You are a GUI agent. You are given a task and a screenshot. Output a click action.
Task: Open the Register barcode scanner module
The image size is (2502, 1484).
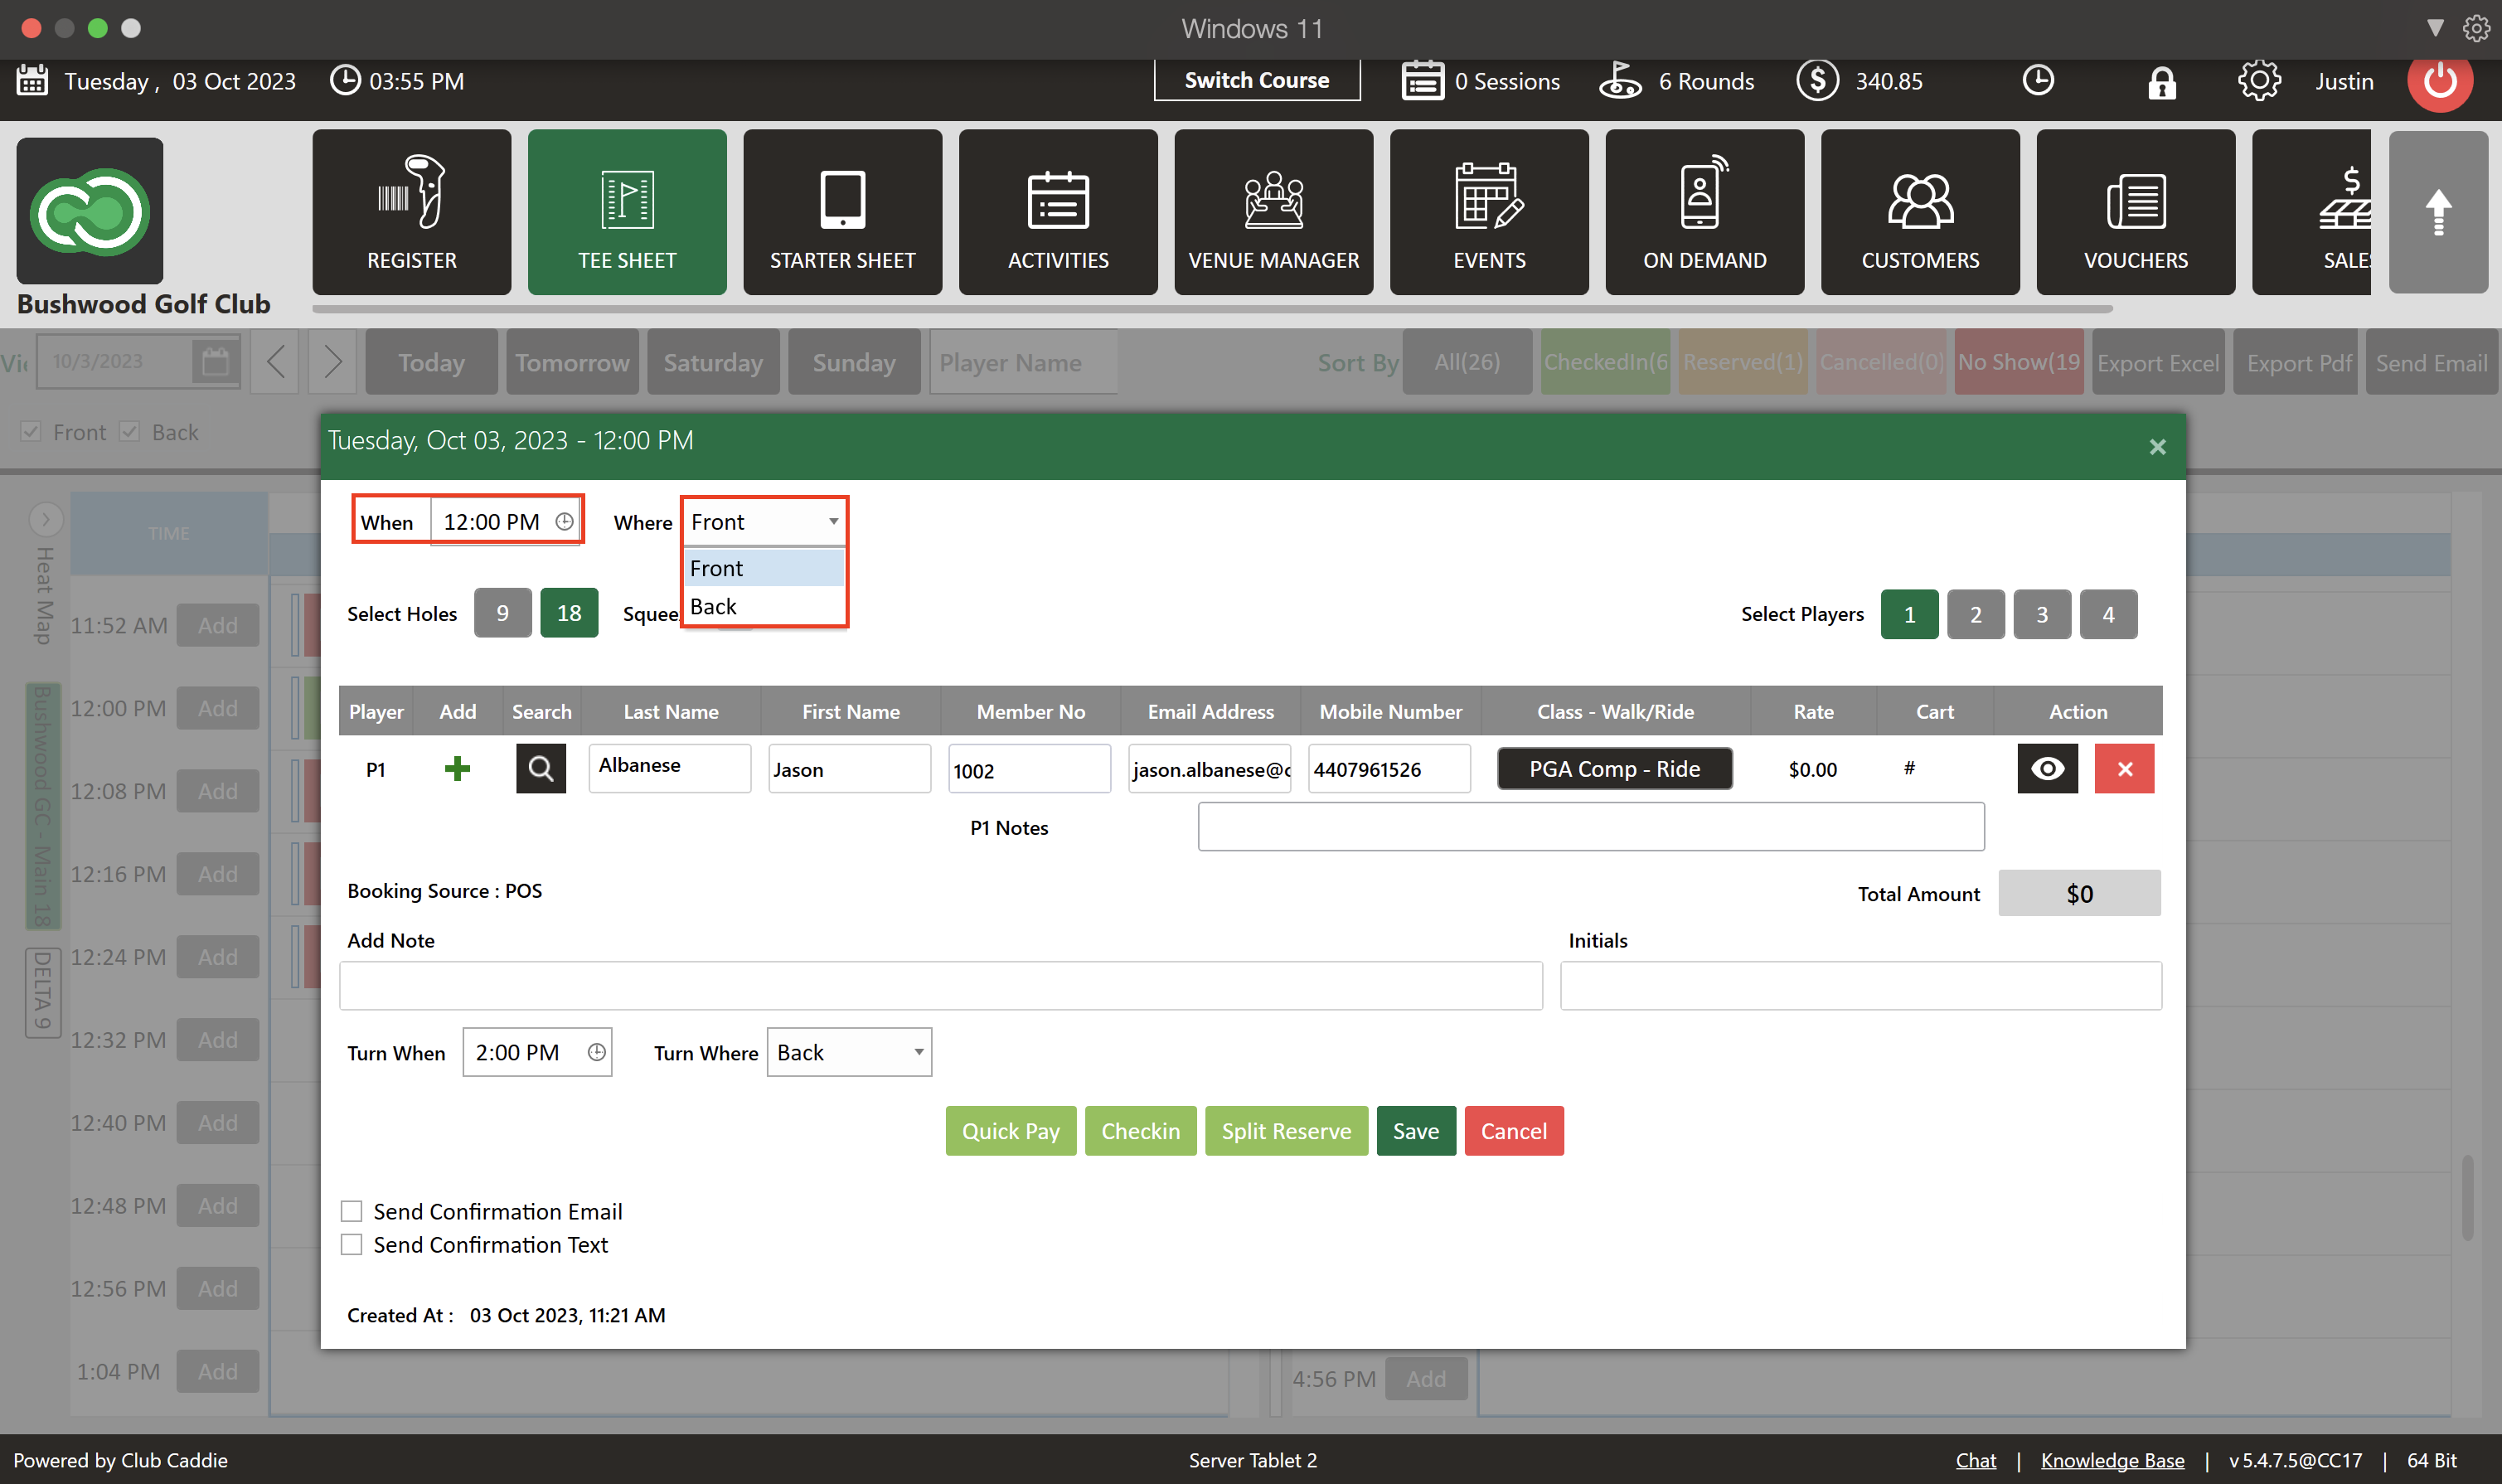tap(411, 212)
